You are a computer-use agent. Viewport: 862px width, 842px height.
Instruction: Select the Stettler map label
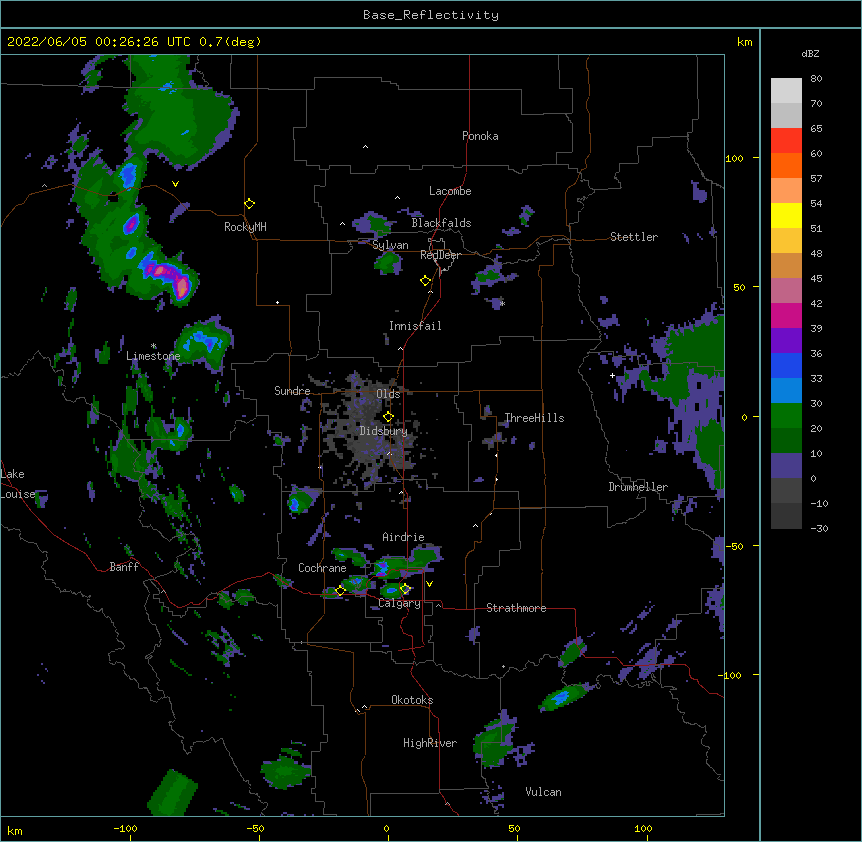[x=633, y=237]
